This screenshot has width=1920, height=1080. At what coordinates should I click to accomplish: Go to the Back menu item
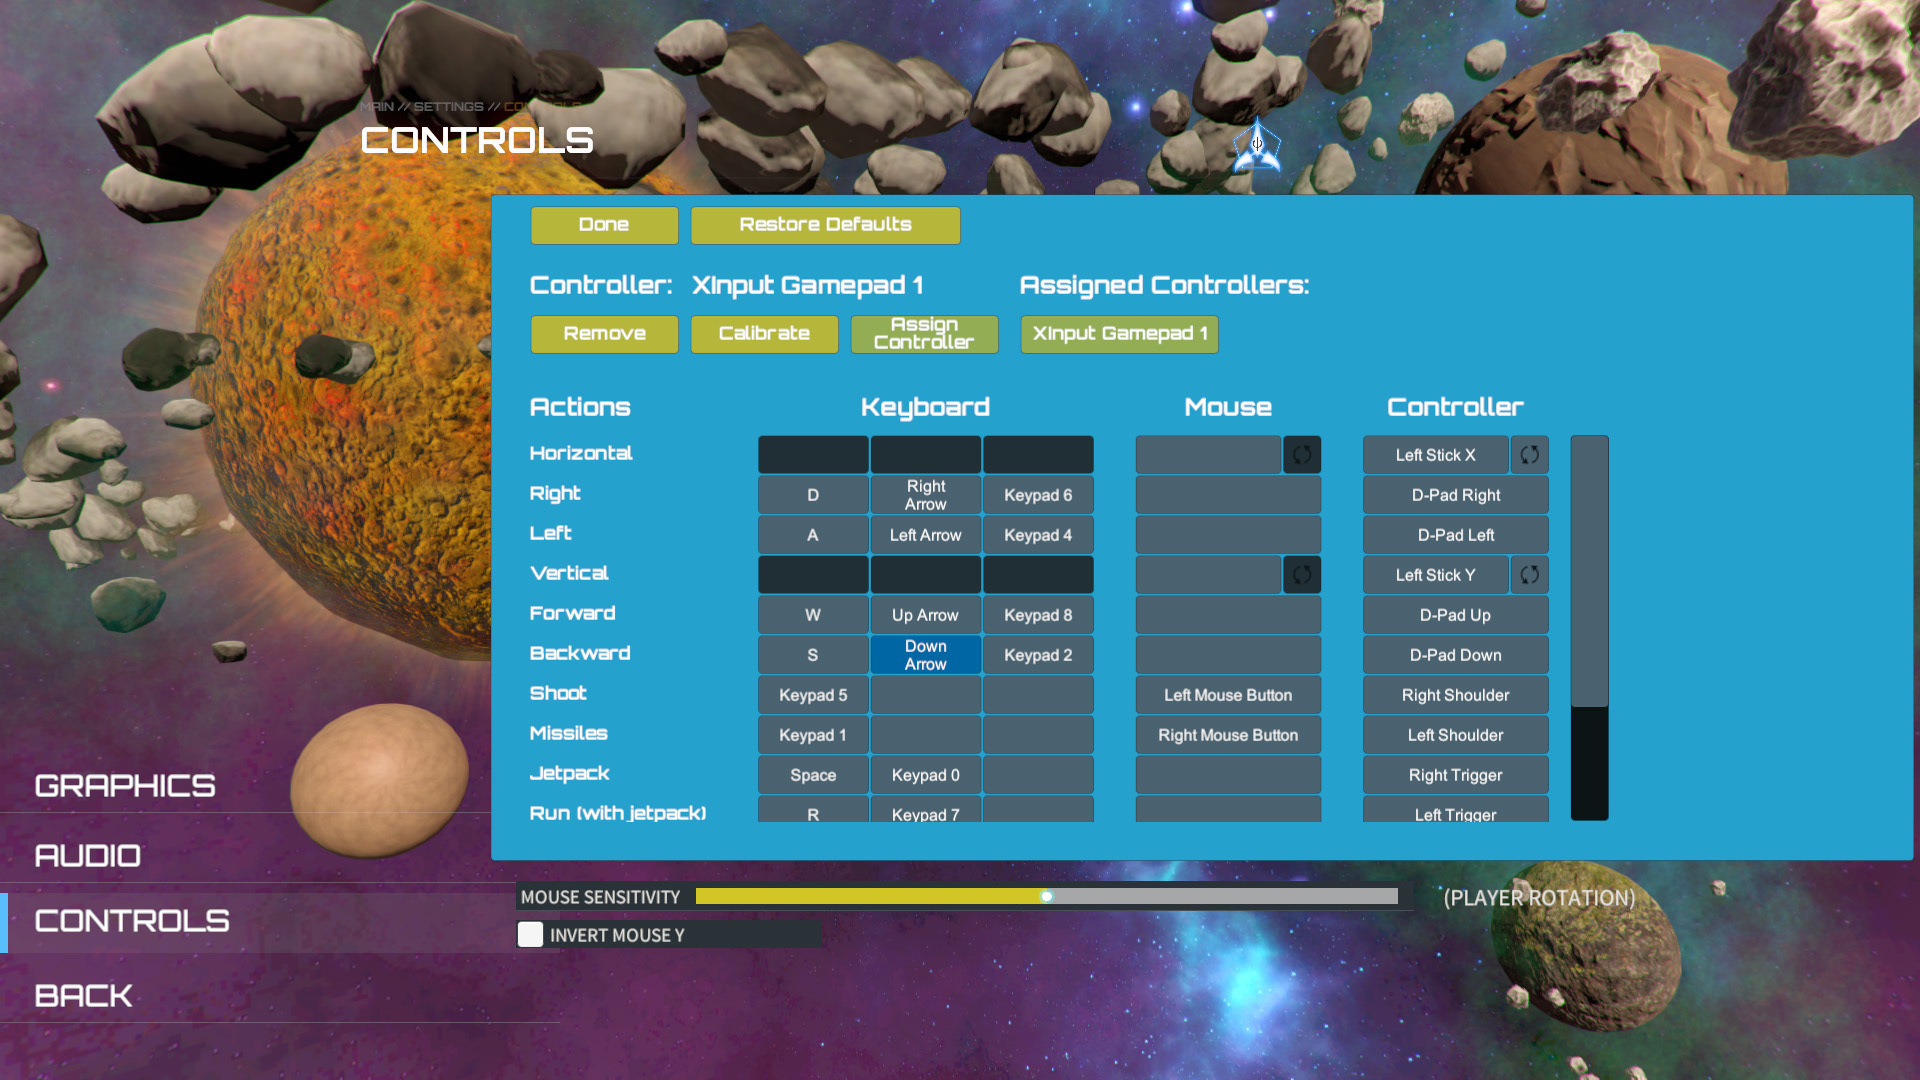coord(84,996)
